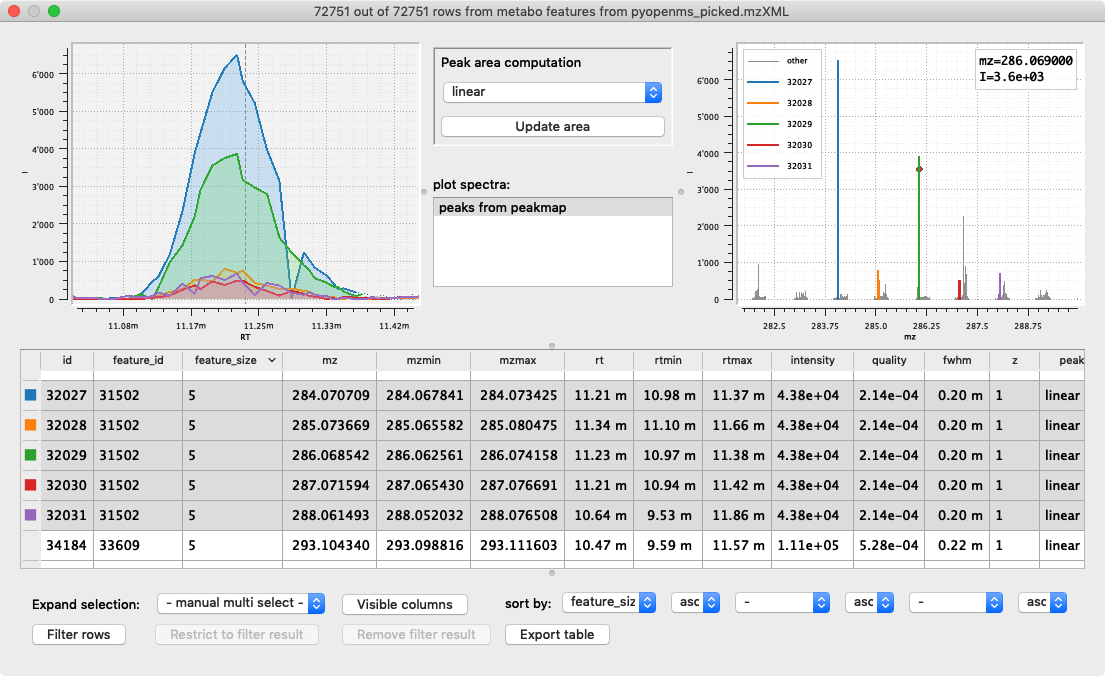Select table row with id 32029
Image resolution: width=1105 pixels, height=676 pixels.
[x=552, y=455]
